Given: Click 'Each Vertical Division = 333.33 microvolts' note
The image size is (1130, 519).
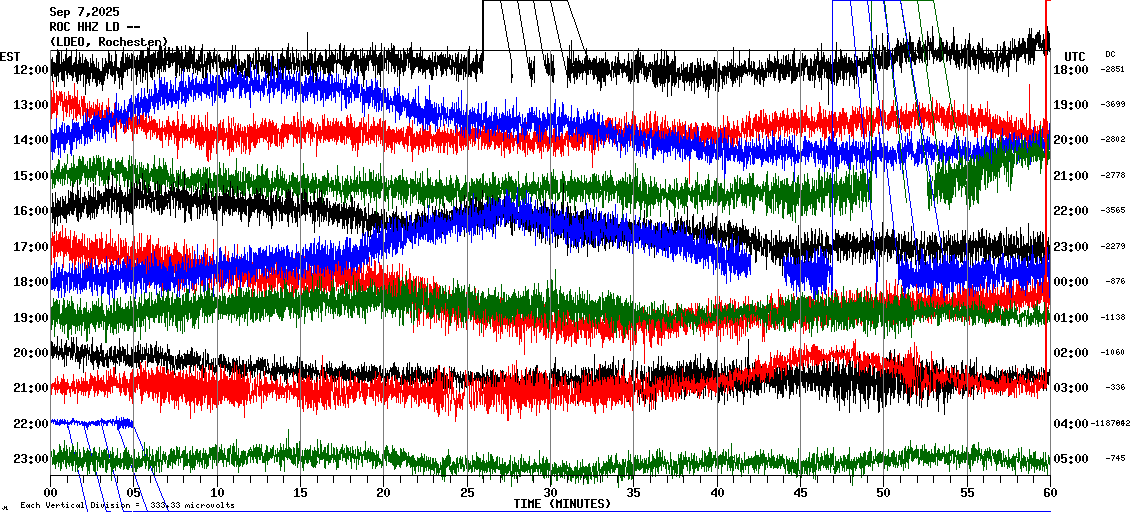Looking at the screenshot, I should coord(127,505).
